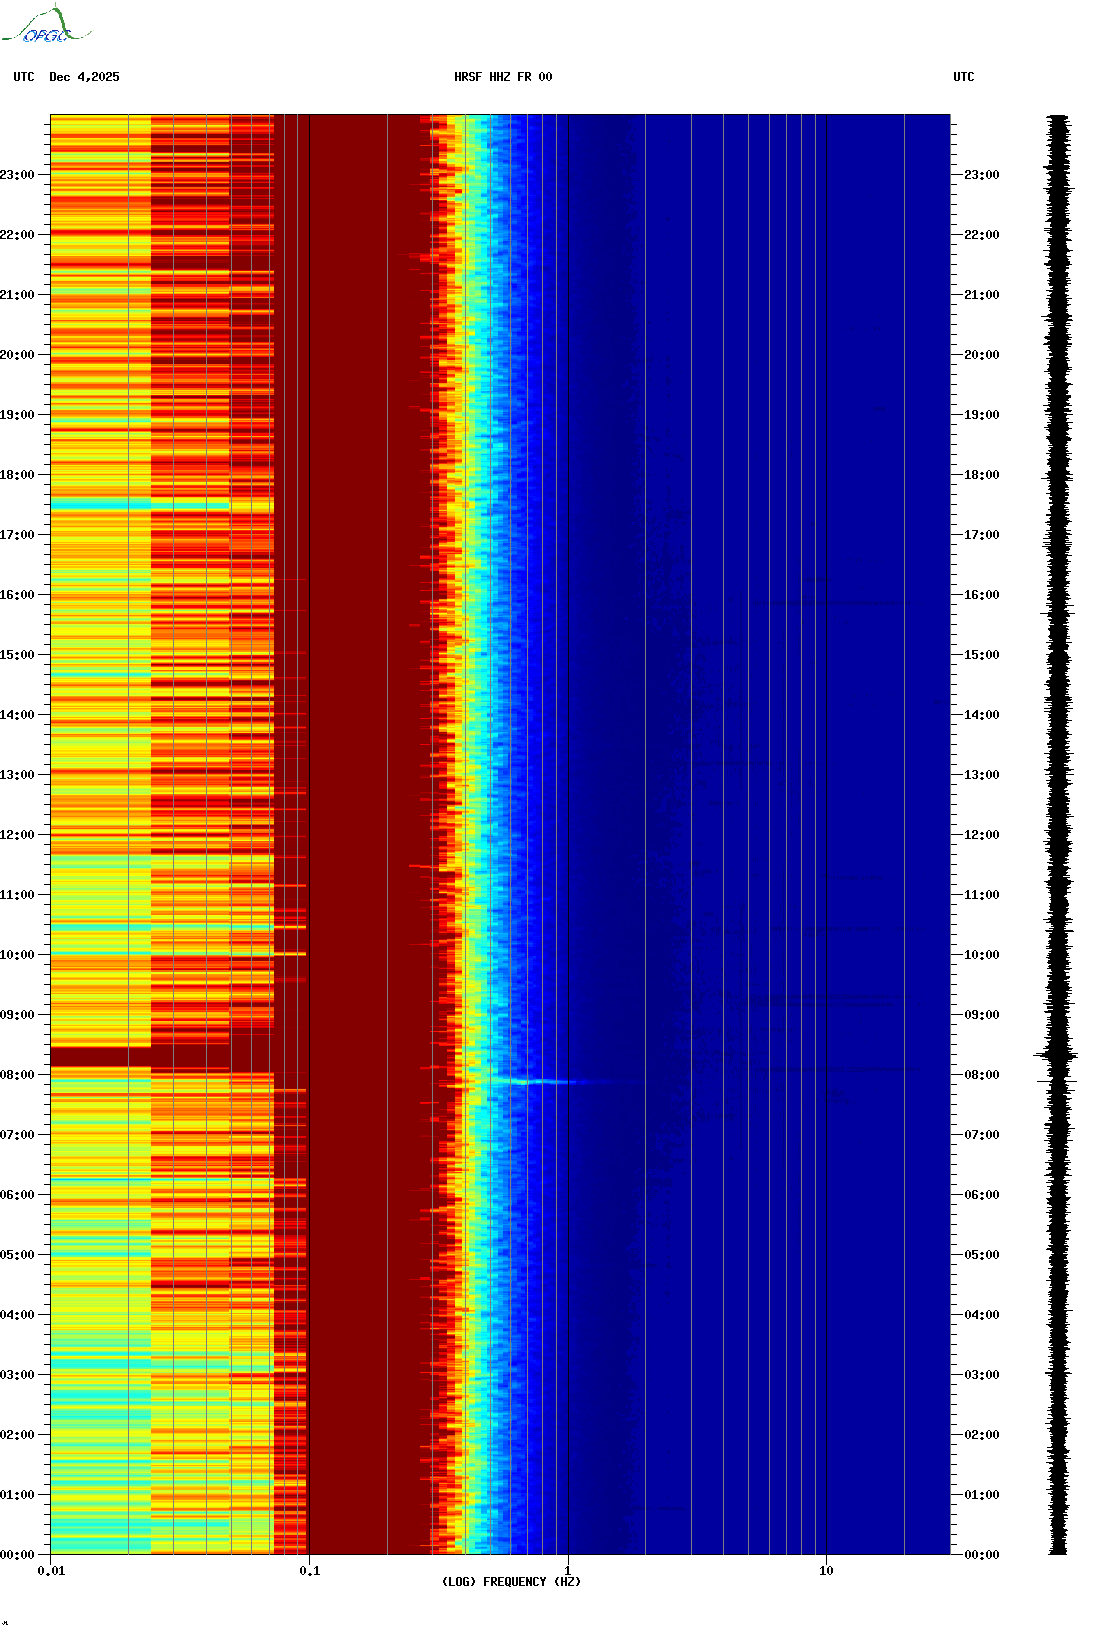
Task: Click the OGS logo in the top corner
Action: (x=45, y=26)
